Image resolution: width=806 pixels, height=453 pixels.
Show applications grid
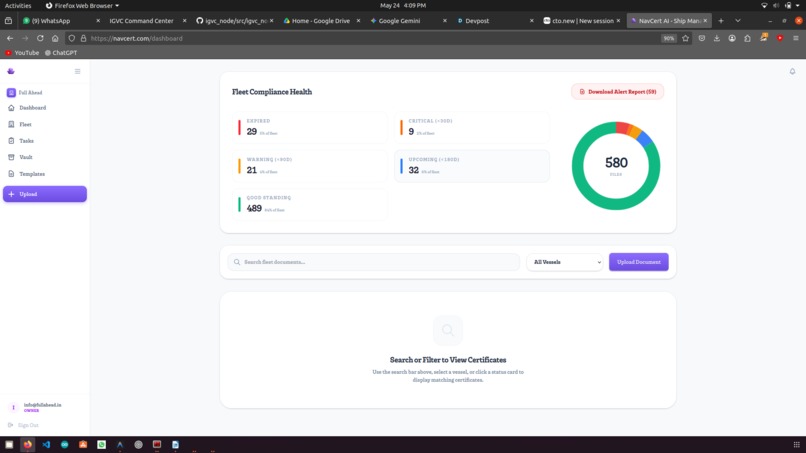pyautogui.click(x=796, y=444)
